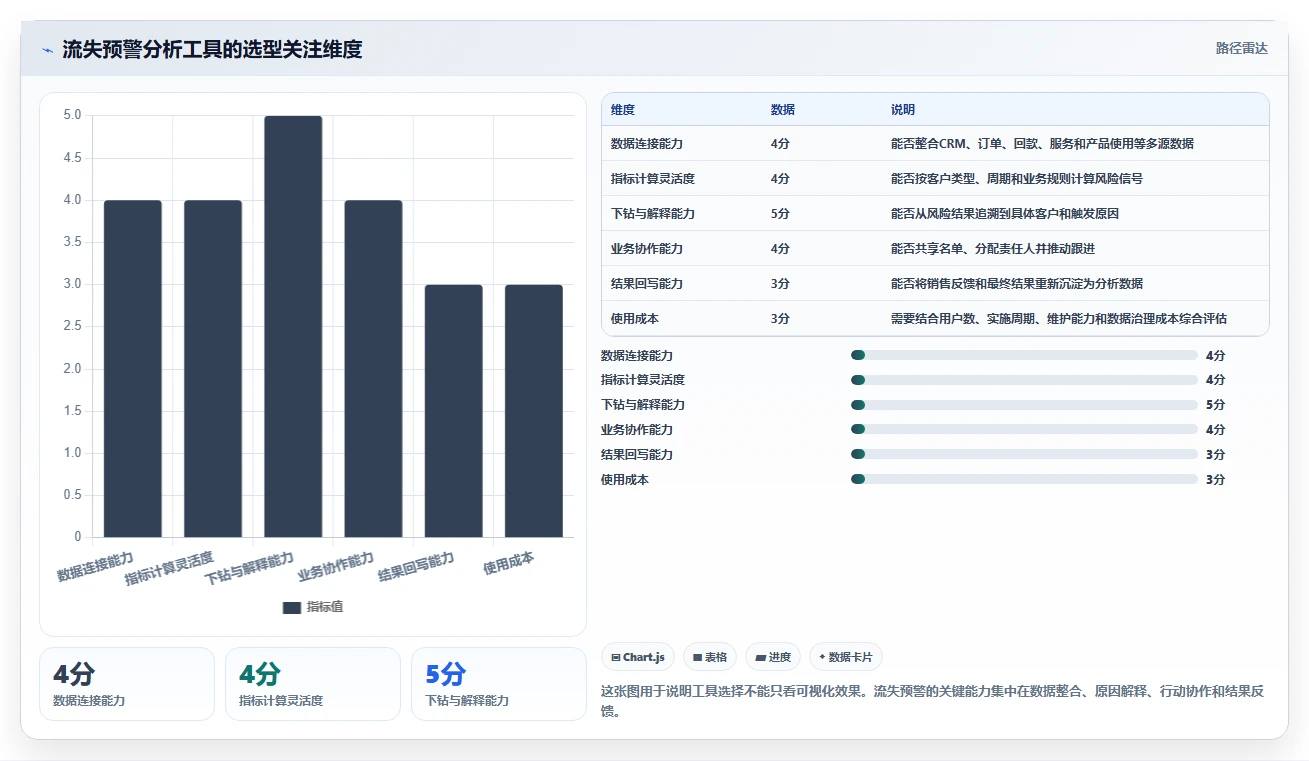Click the 下钻与解释能力 tallest bar

tap(293, 327)
